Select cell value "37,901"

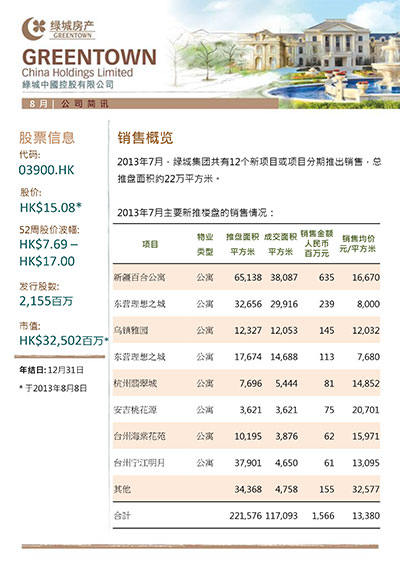click(248, 462)
